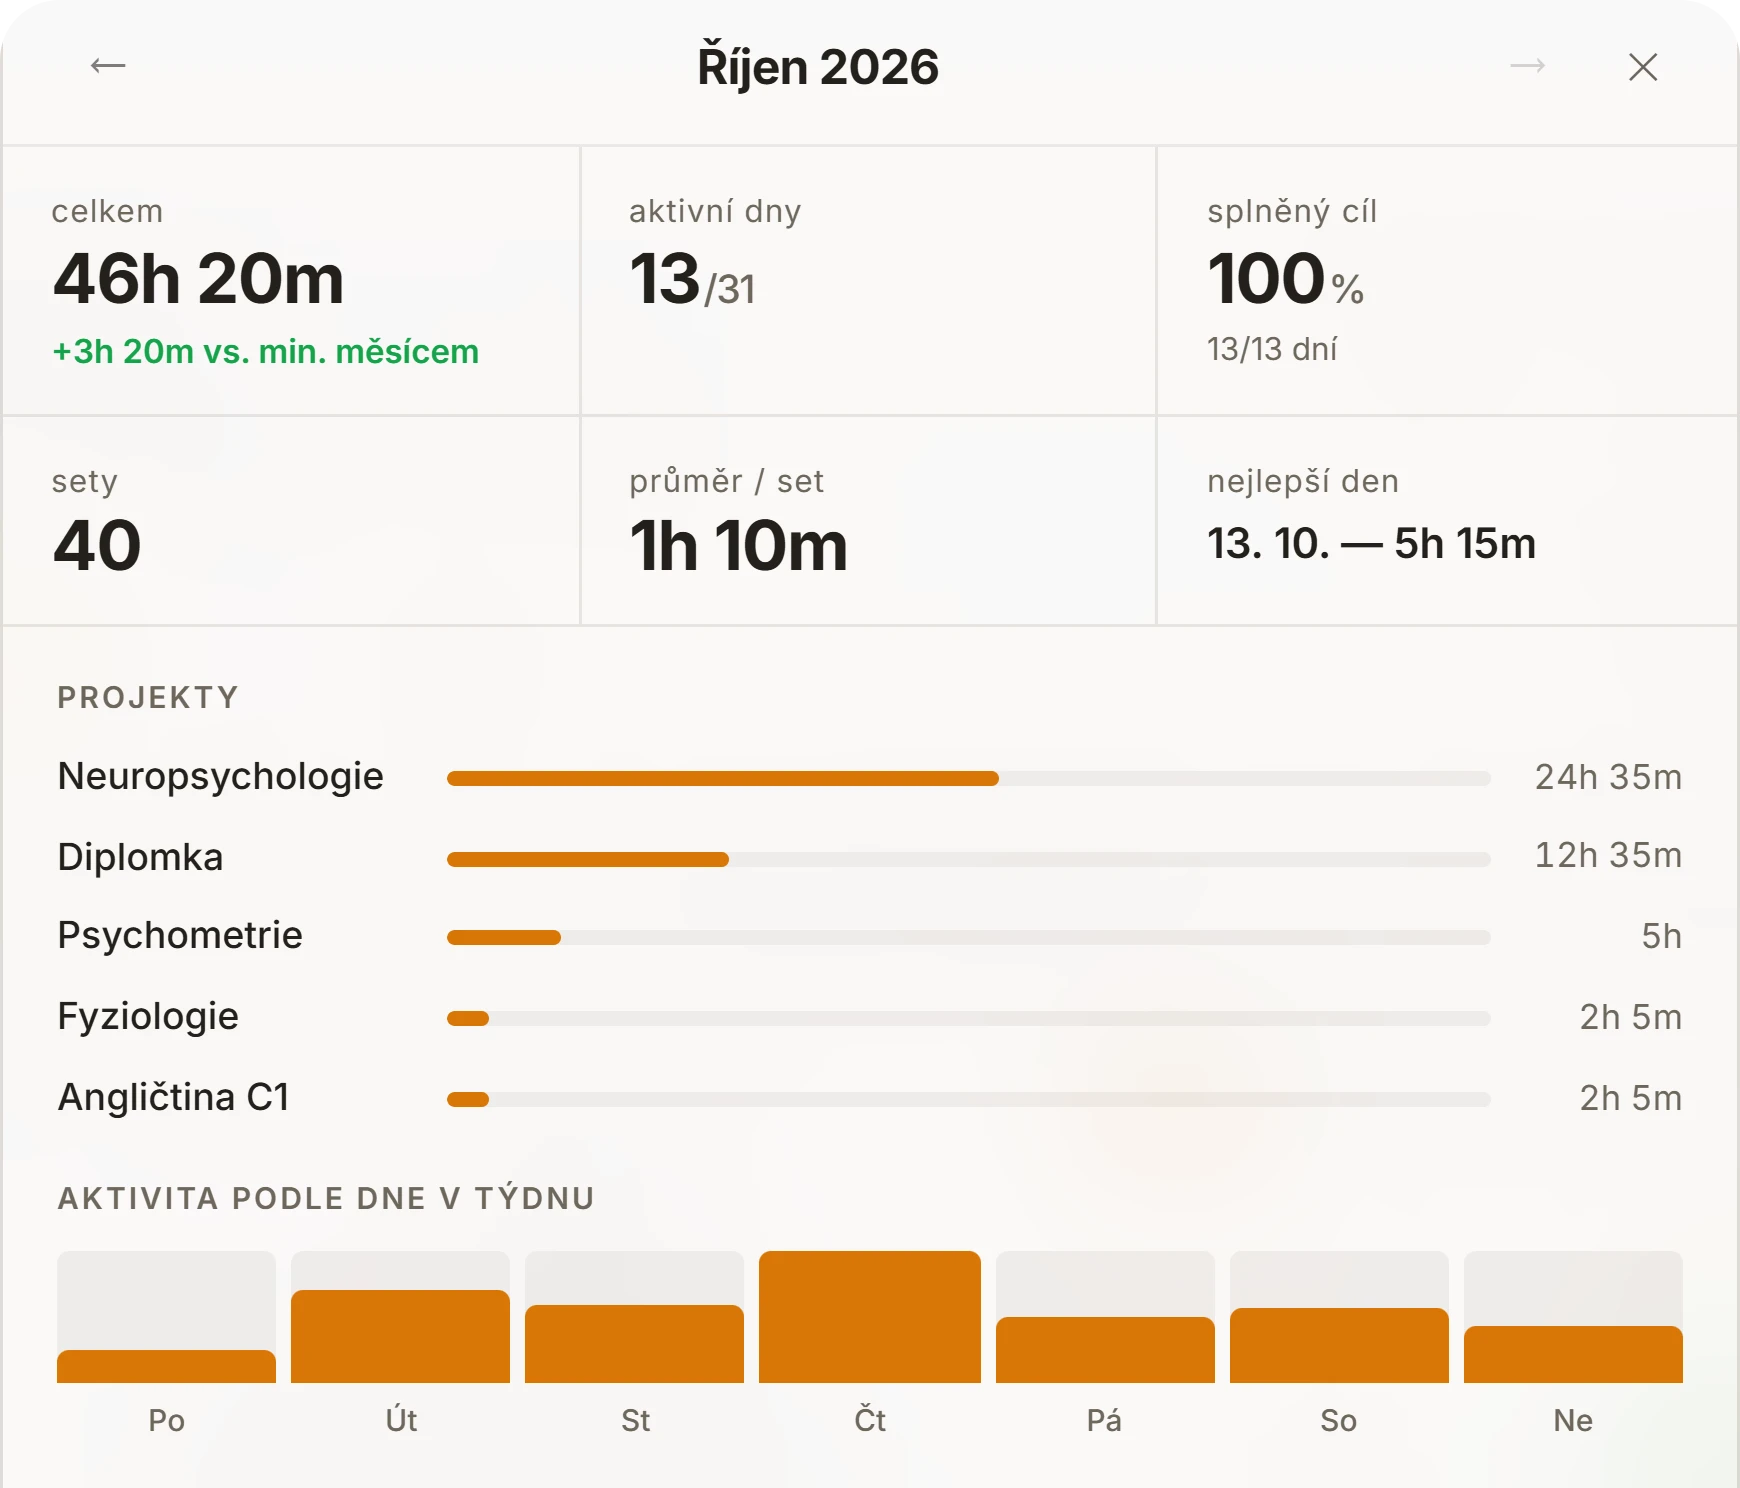Click the PROJEKTY section heading
Viewport: 1740px width, 1488px height.
148,697
